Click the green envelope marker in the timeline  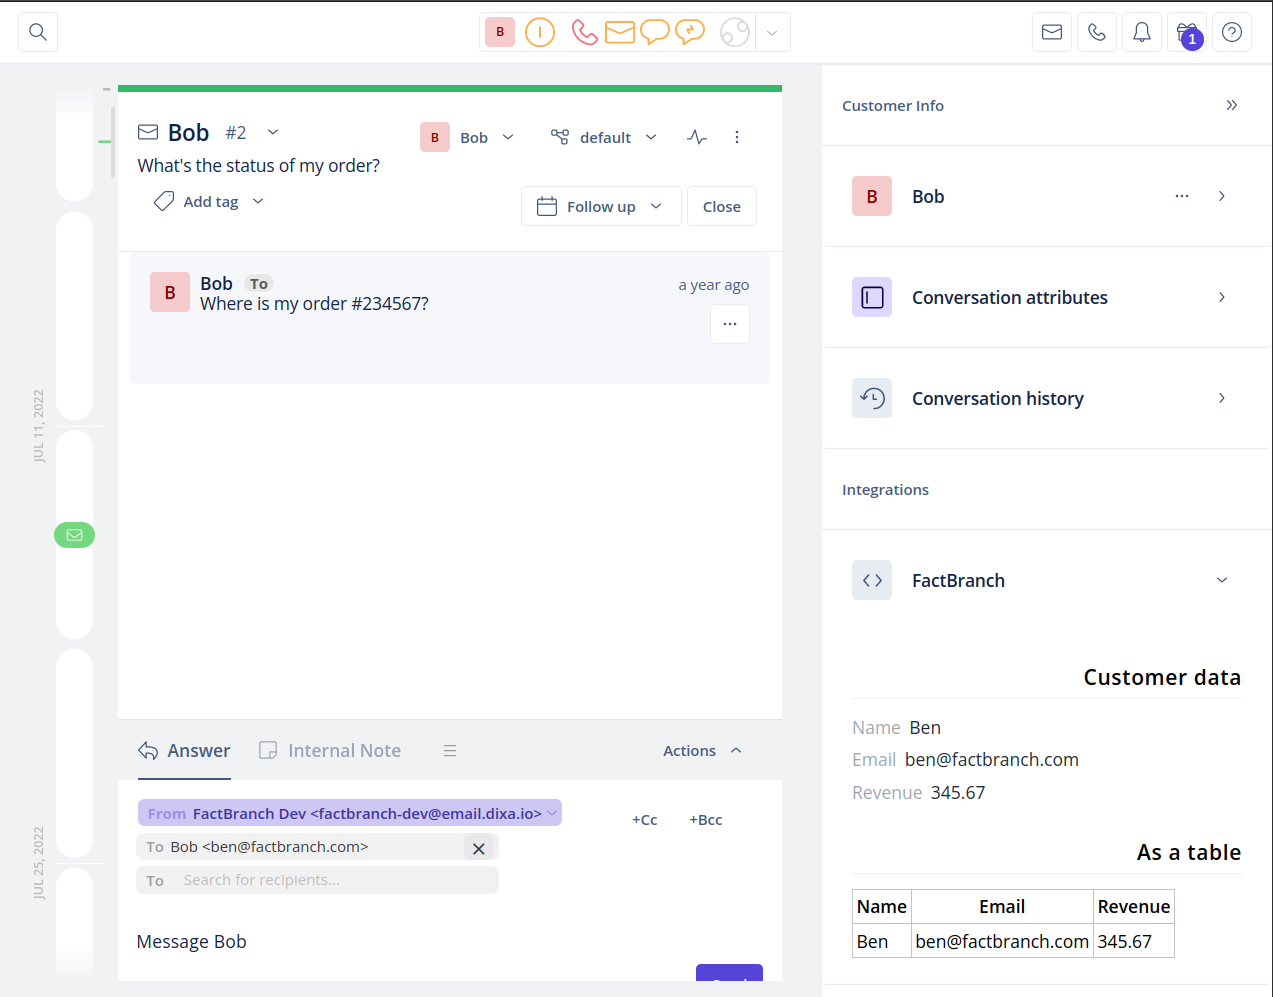point(74,535)
